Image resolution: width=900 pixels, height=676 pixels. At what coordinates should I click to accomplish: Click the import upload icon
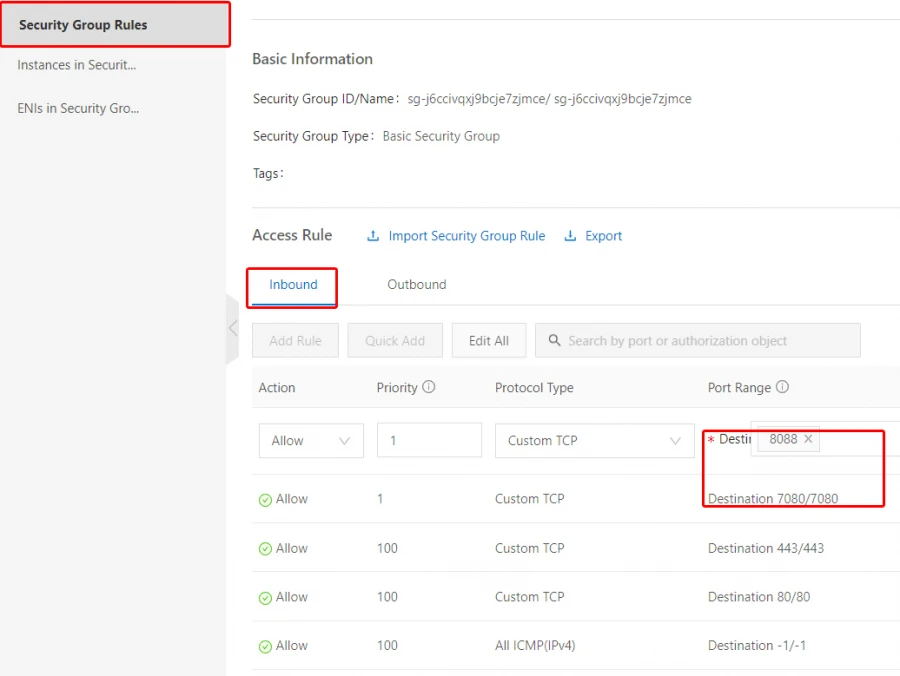coord(373,236)
